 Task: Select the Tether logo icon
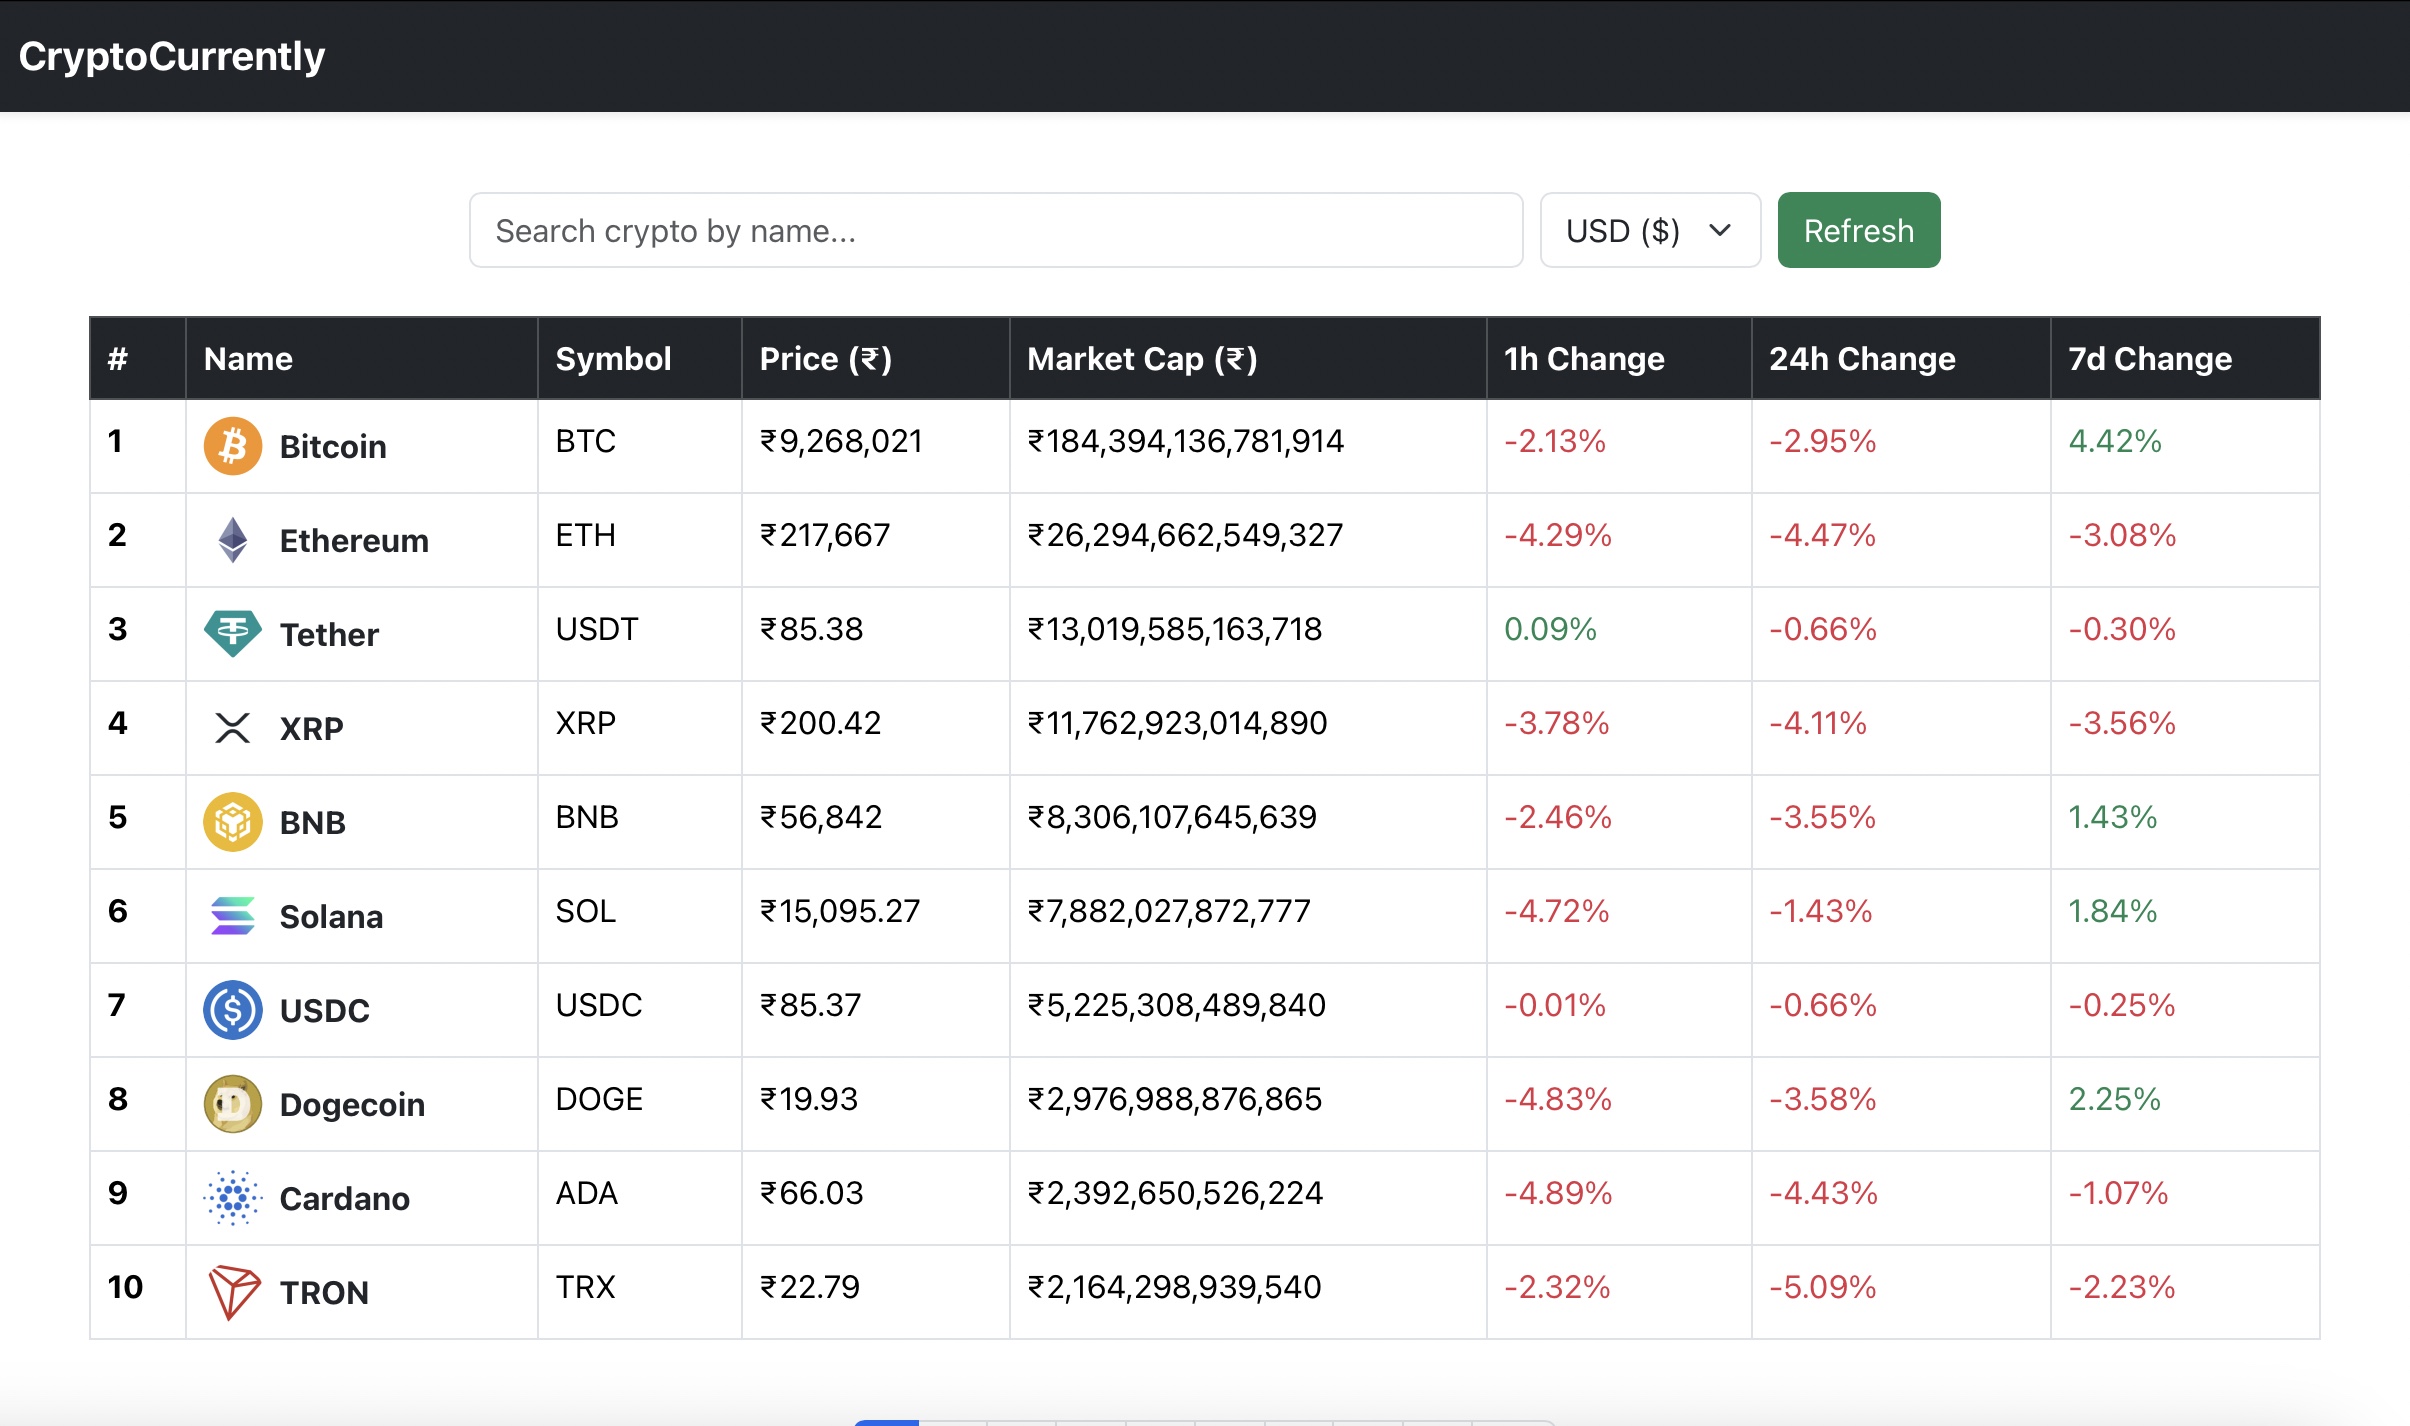pyautogui.click(x=232, y=633)
